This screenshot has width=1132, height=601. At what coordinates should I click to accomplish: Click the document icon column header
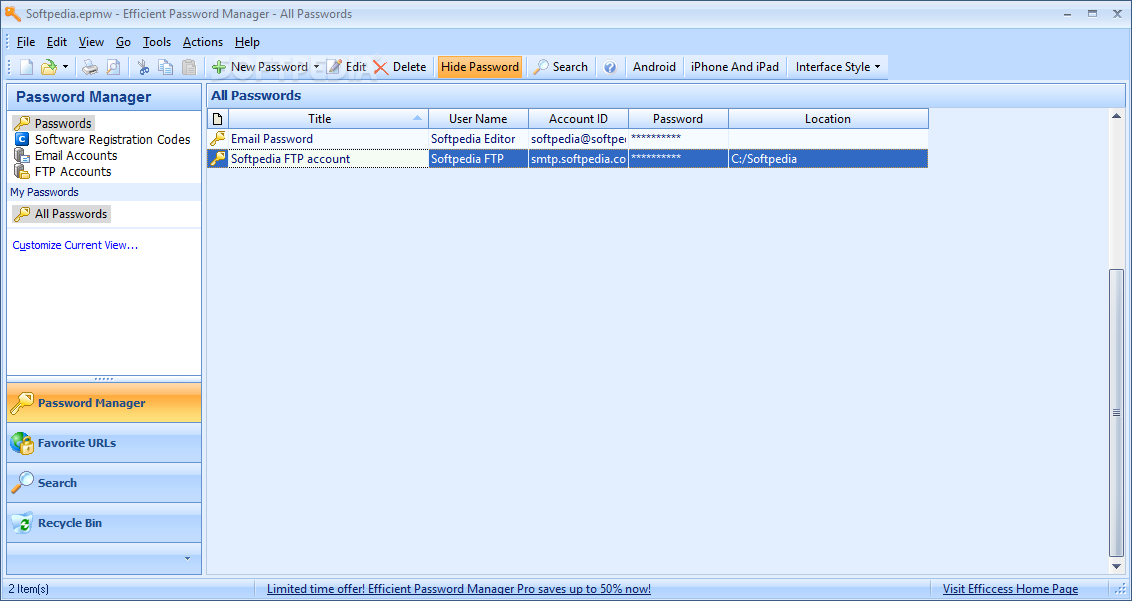pos(218,118)
